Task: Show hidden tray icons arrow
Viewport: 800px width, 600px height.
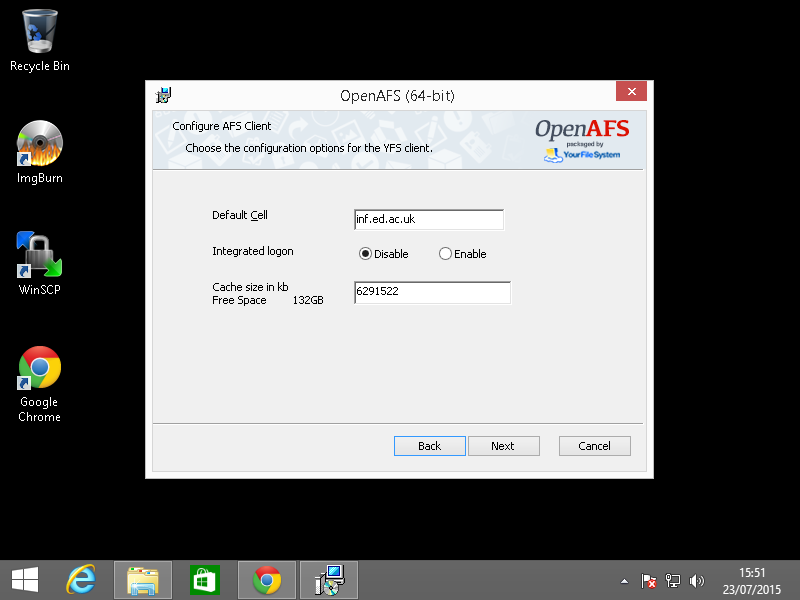Action: 624,581
